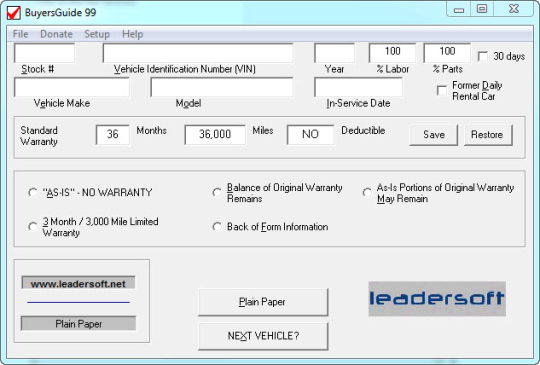Open the File menu
Viewport: 540px width, 365px height.
[20, 34]
